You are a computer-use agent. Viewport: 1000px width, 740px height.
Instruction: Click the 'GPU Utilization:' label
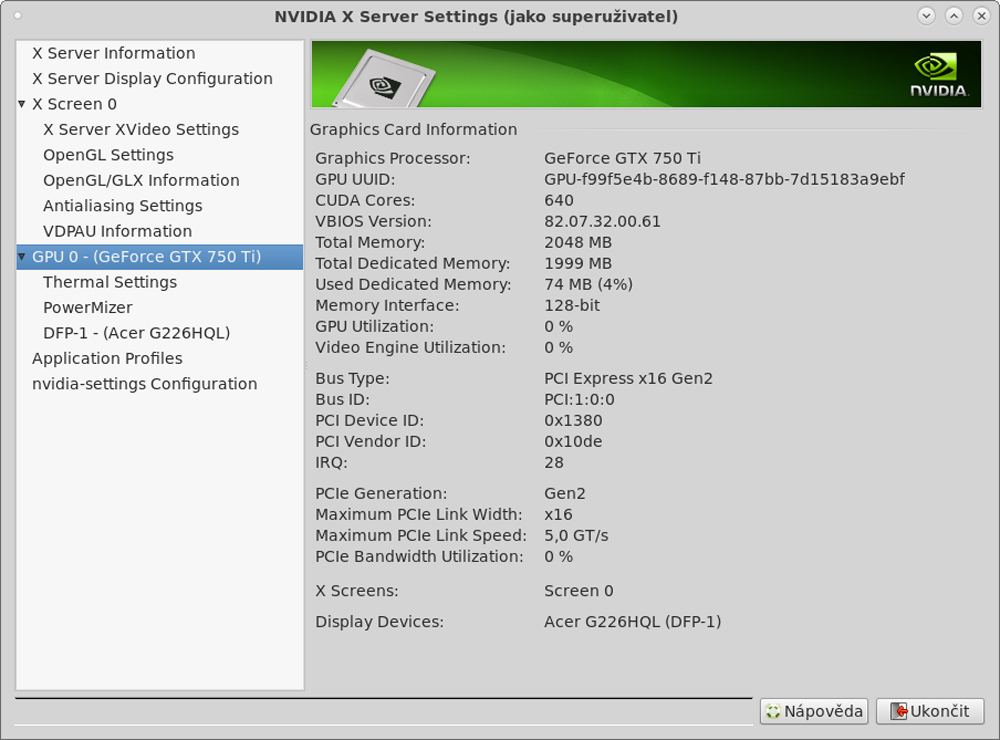click(x=374, y=327)
